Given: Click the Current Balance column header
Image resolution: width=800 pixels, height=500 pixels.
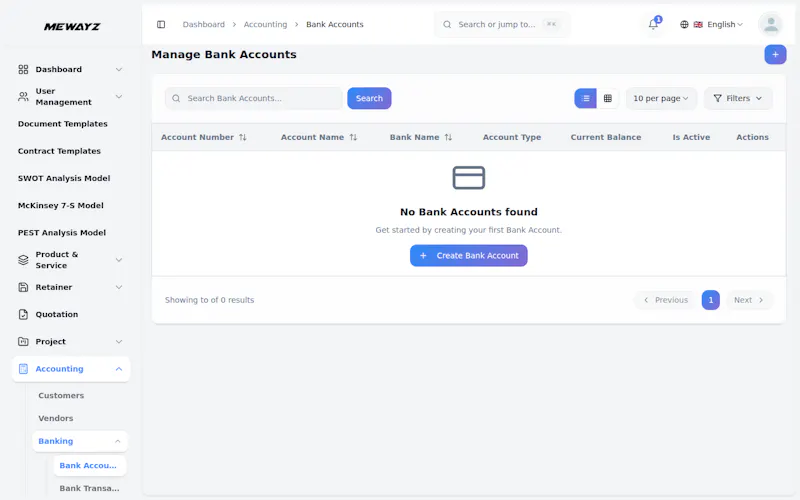Looking at the screenshot, I should pyautogui.click(x=606, y=137).
